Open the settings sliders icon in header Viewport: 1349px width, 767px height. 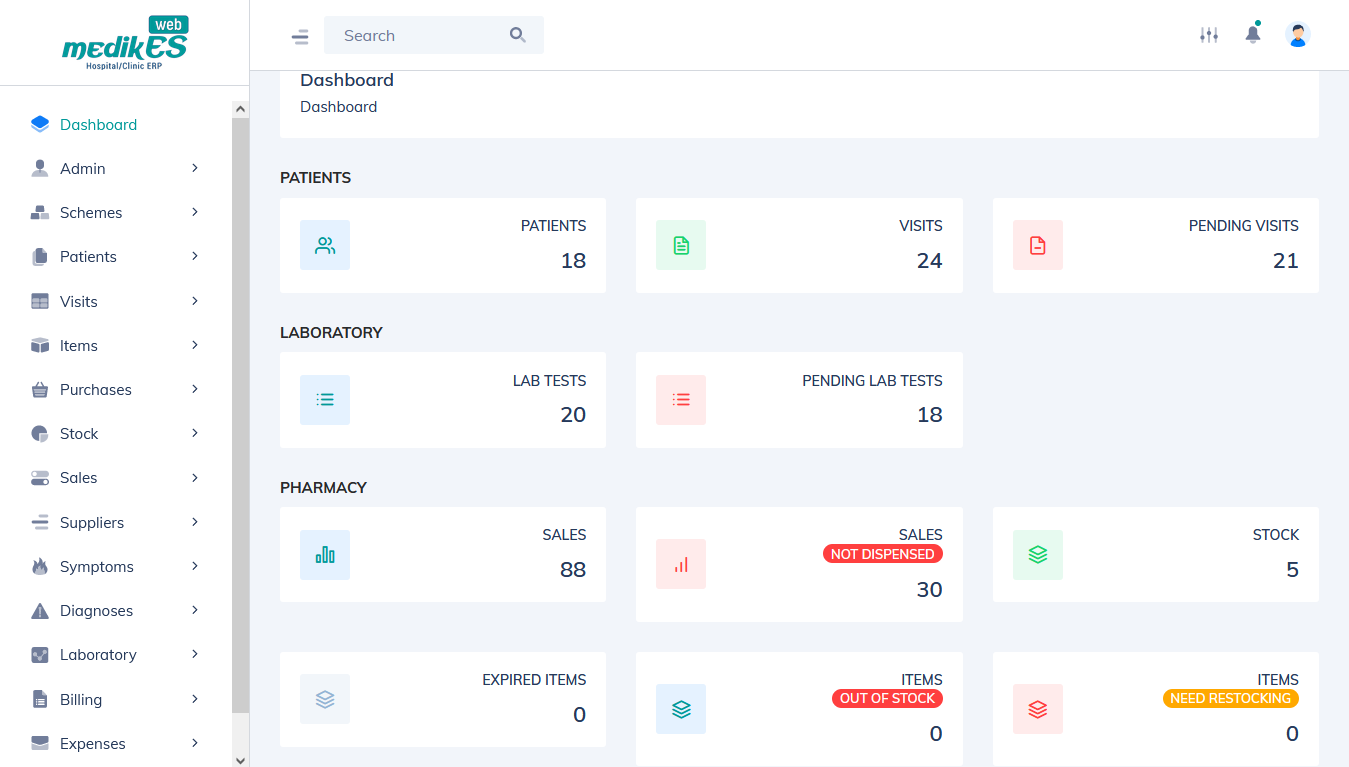pos(1209,35)
